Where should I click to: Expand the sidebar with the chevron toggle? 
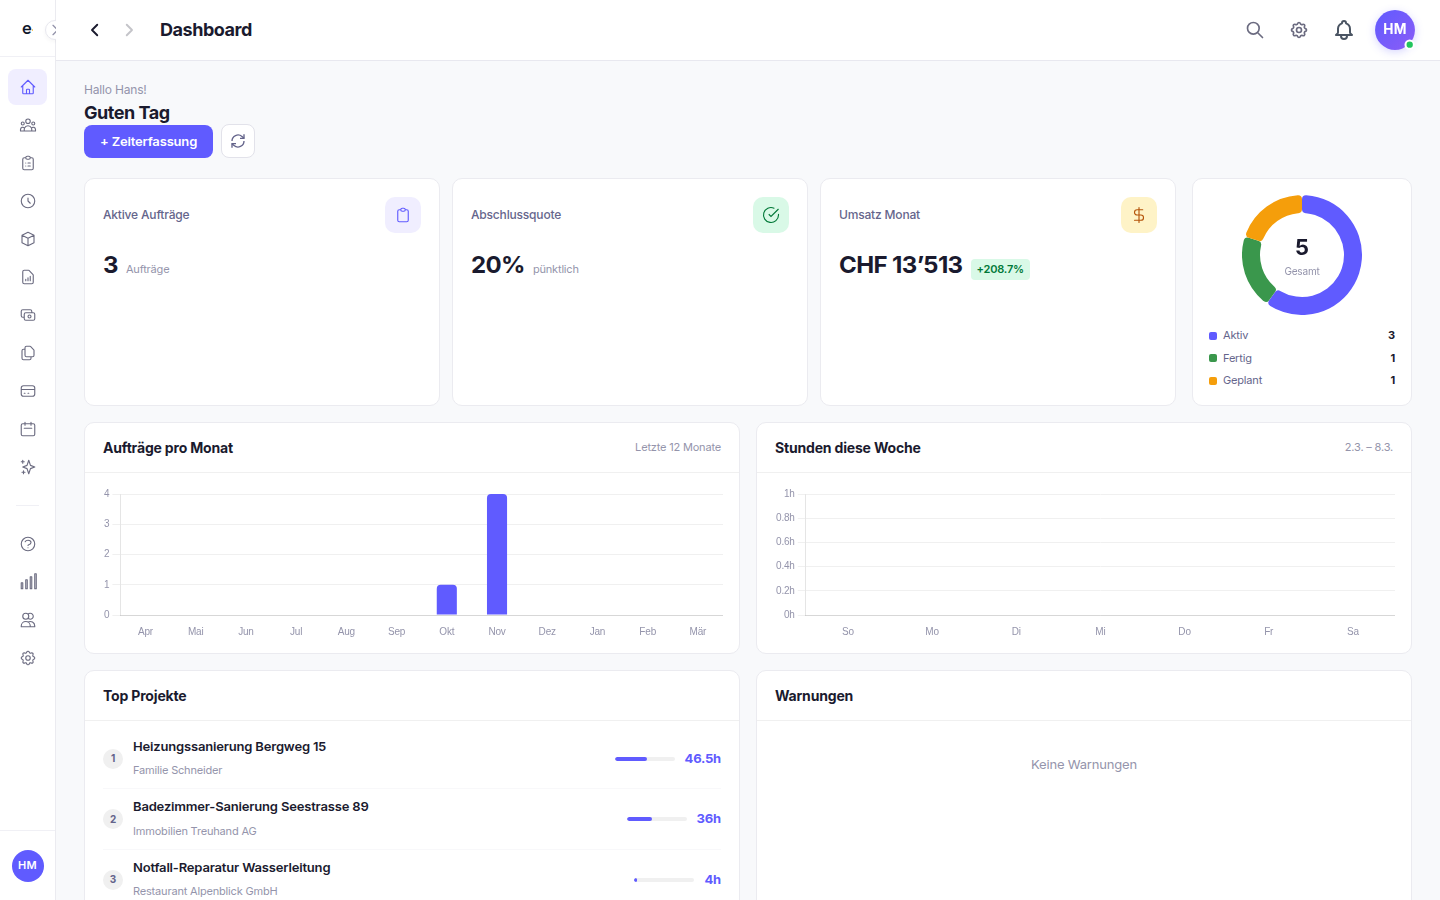(54, 30)
